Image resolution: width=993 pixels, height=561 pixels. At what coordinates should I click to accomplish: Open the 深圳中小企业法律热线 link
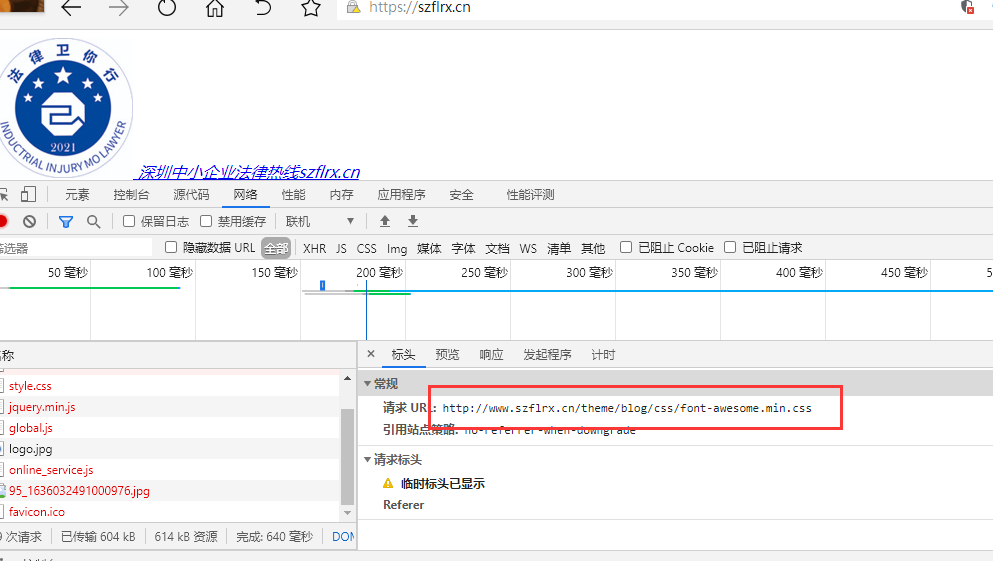[249, 172]
